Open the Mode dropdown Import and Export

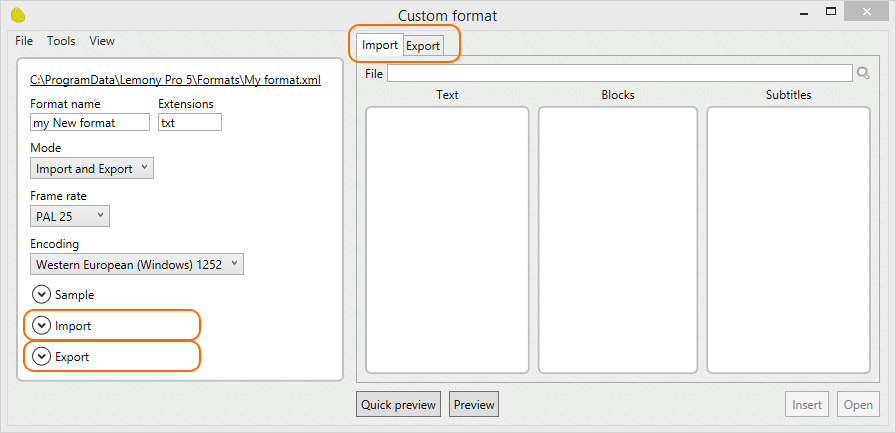92,169
